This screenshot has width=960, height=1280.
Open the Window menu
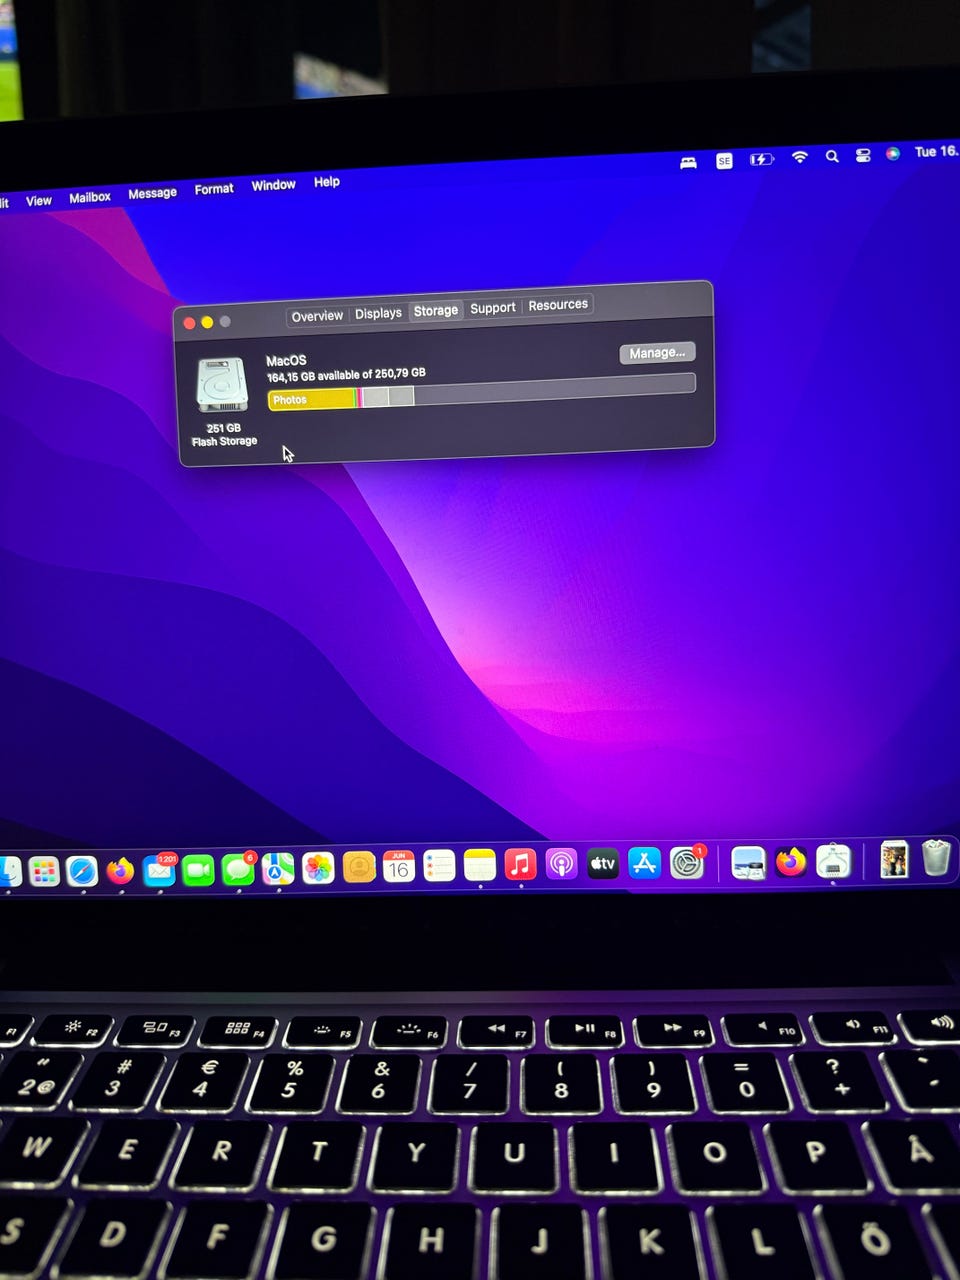pyautogui.click(x=273, y=185)
